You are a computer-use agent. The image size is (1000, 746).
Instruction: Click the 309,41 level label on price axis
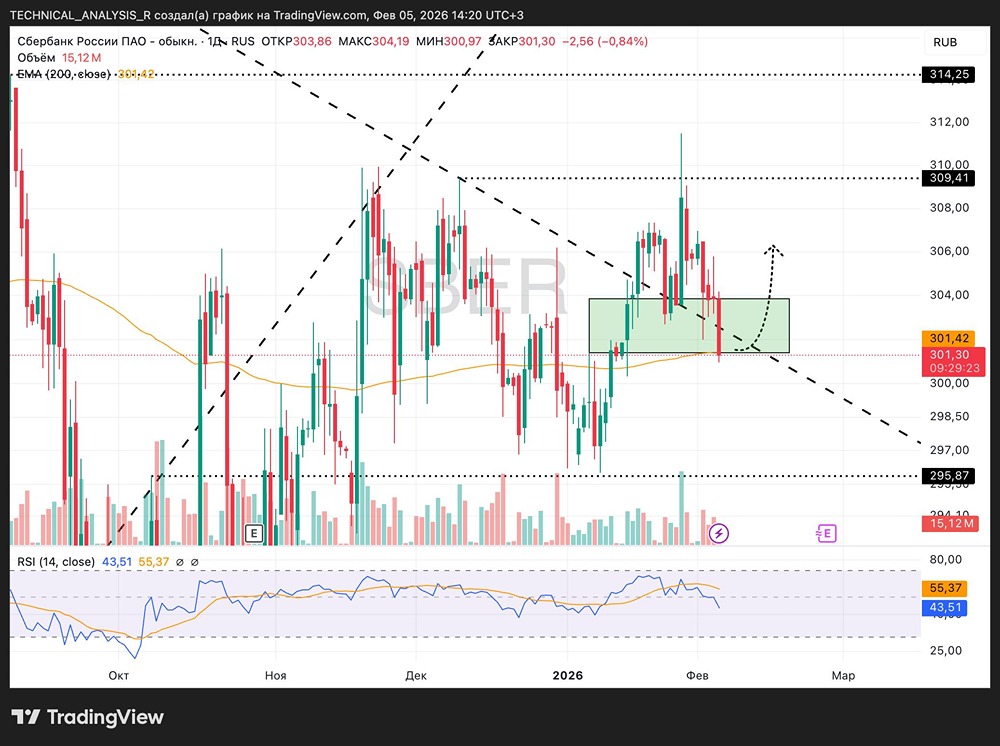[948, 178]
